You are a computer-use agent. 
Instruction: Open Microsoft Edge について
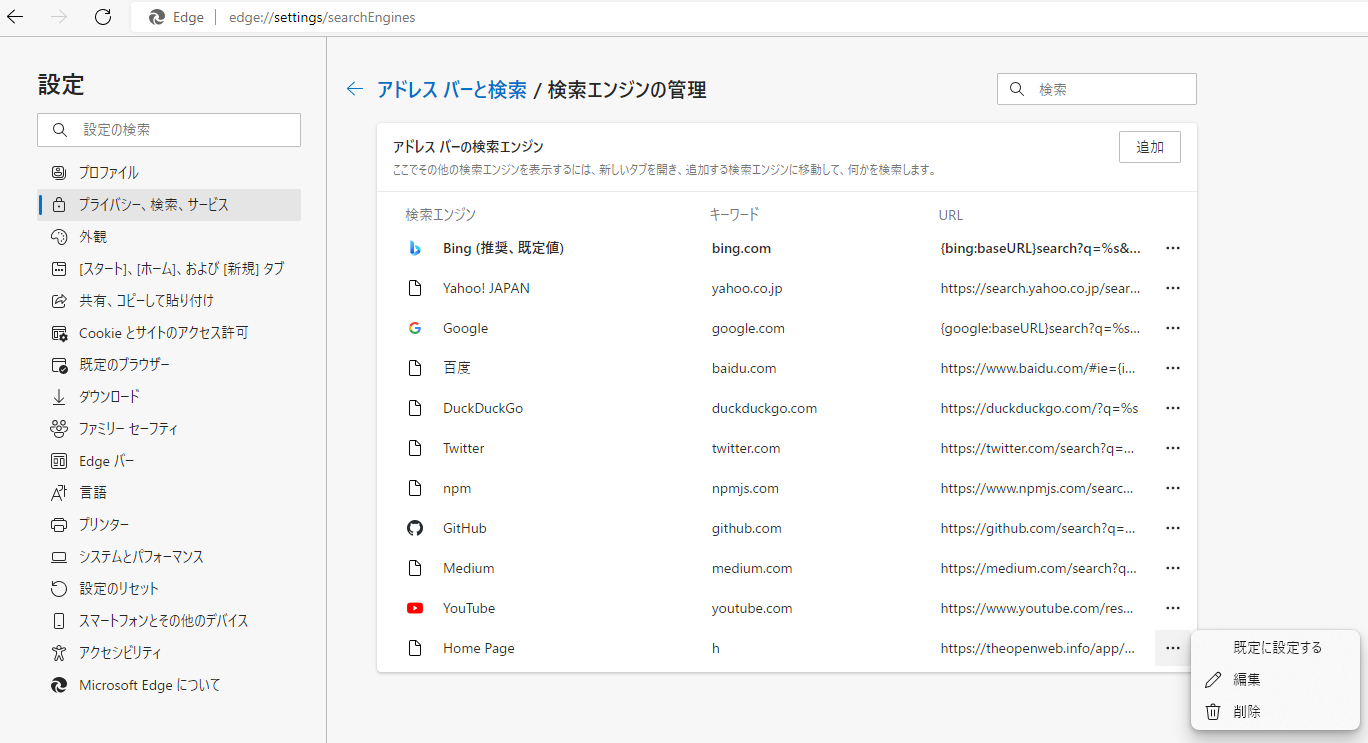pyautogui.click(x=169, y=685)
